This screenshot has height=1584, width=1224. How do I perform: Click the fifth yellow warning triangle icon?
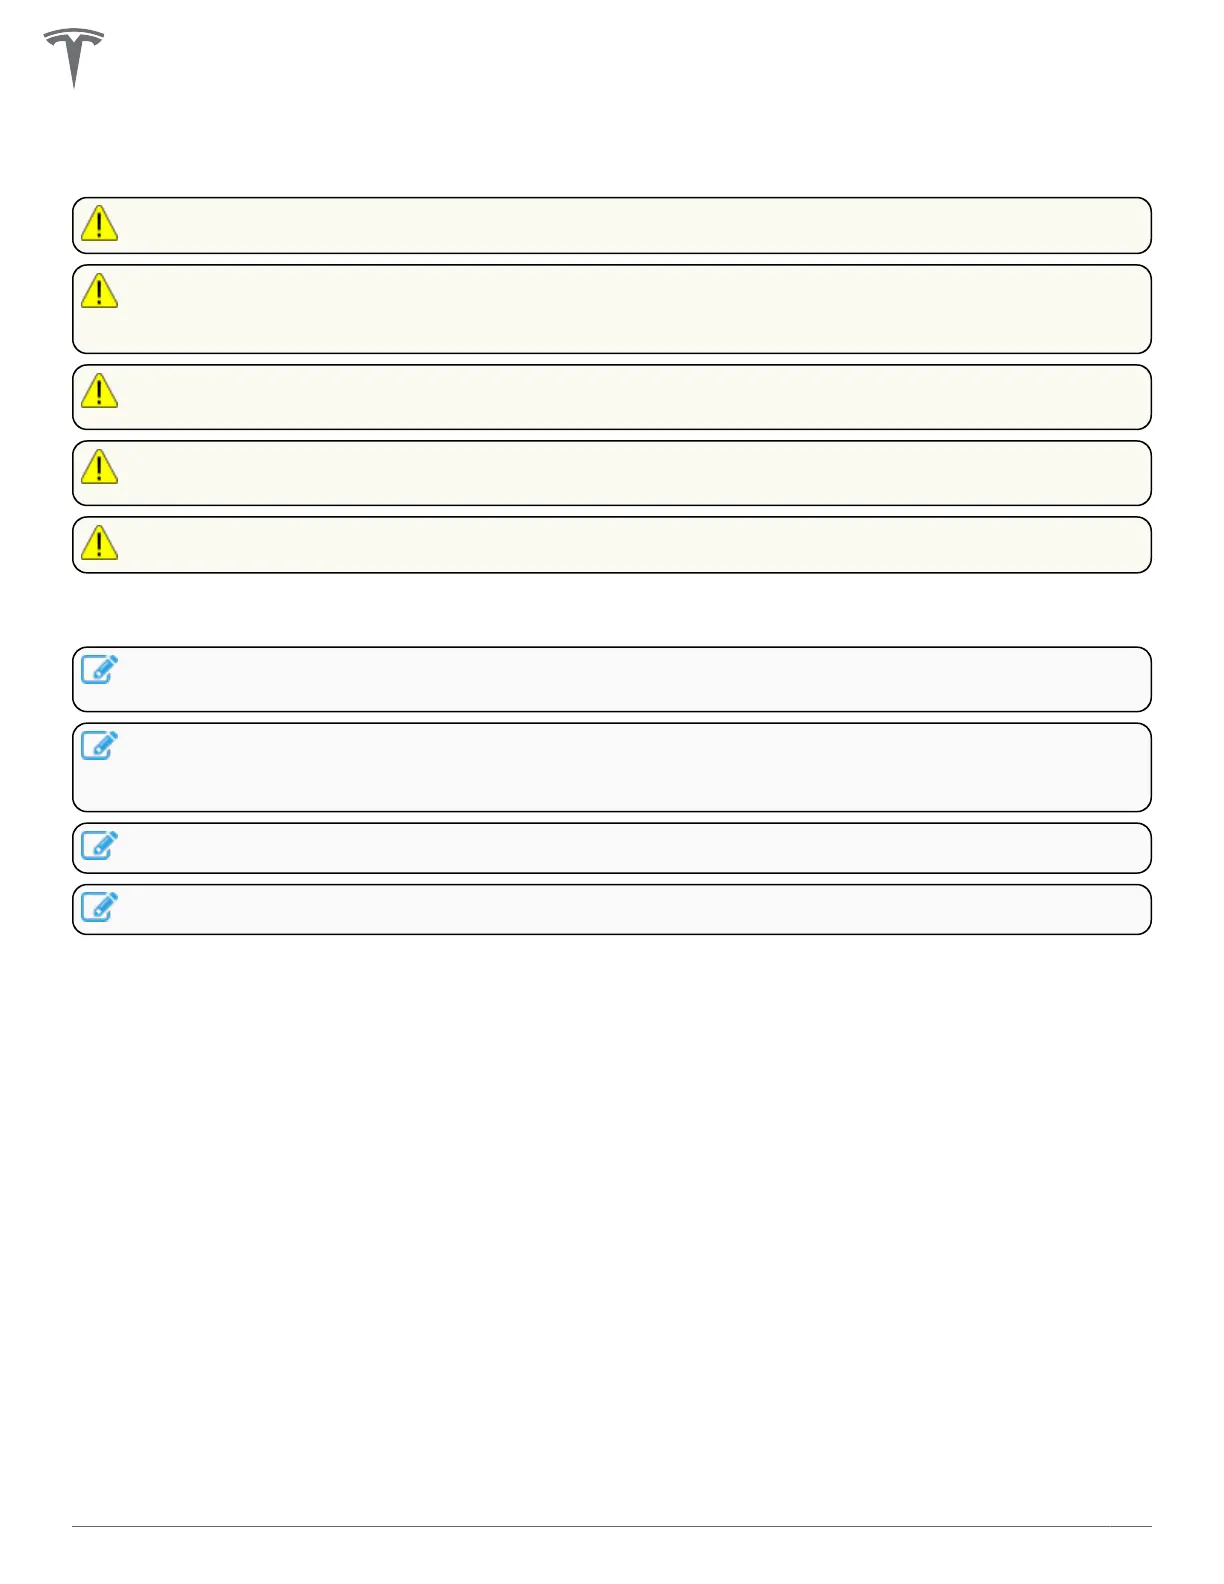click(x=99, y=542)
